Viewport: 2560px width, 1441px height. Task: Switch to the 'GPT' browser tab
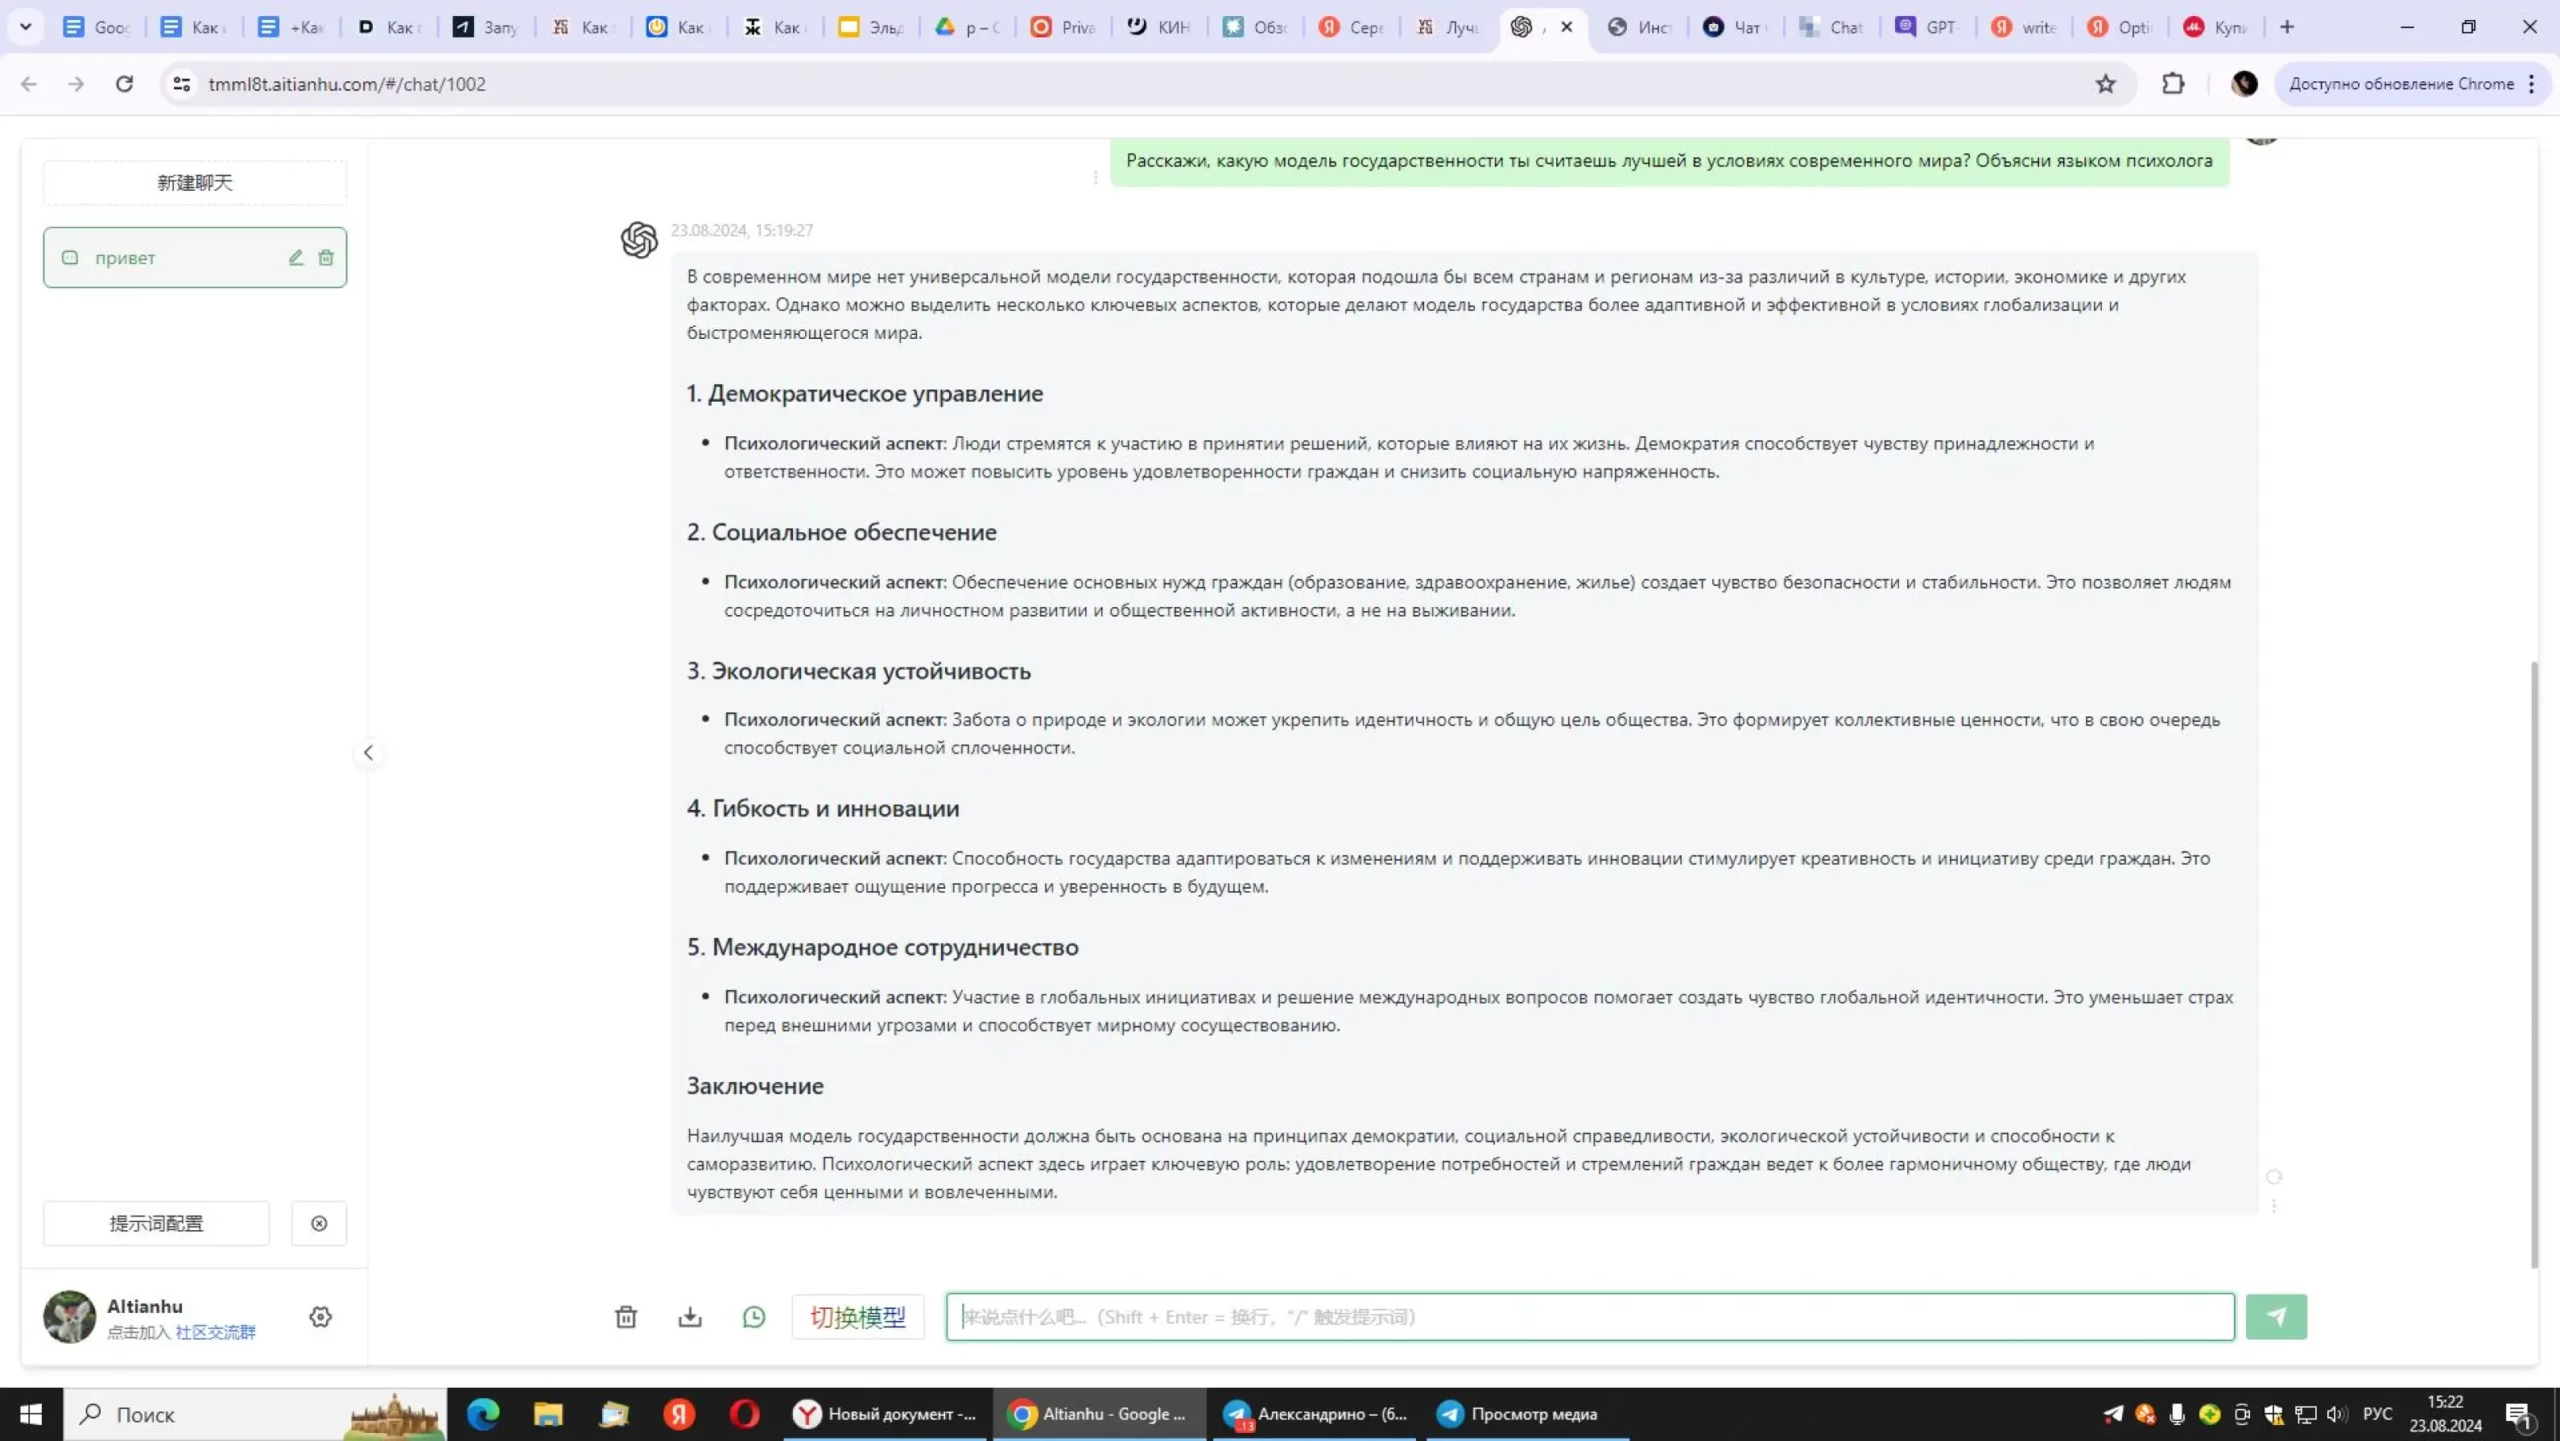click(1928, 27)
